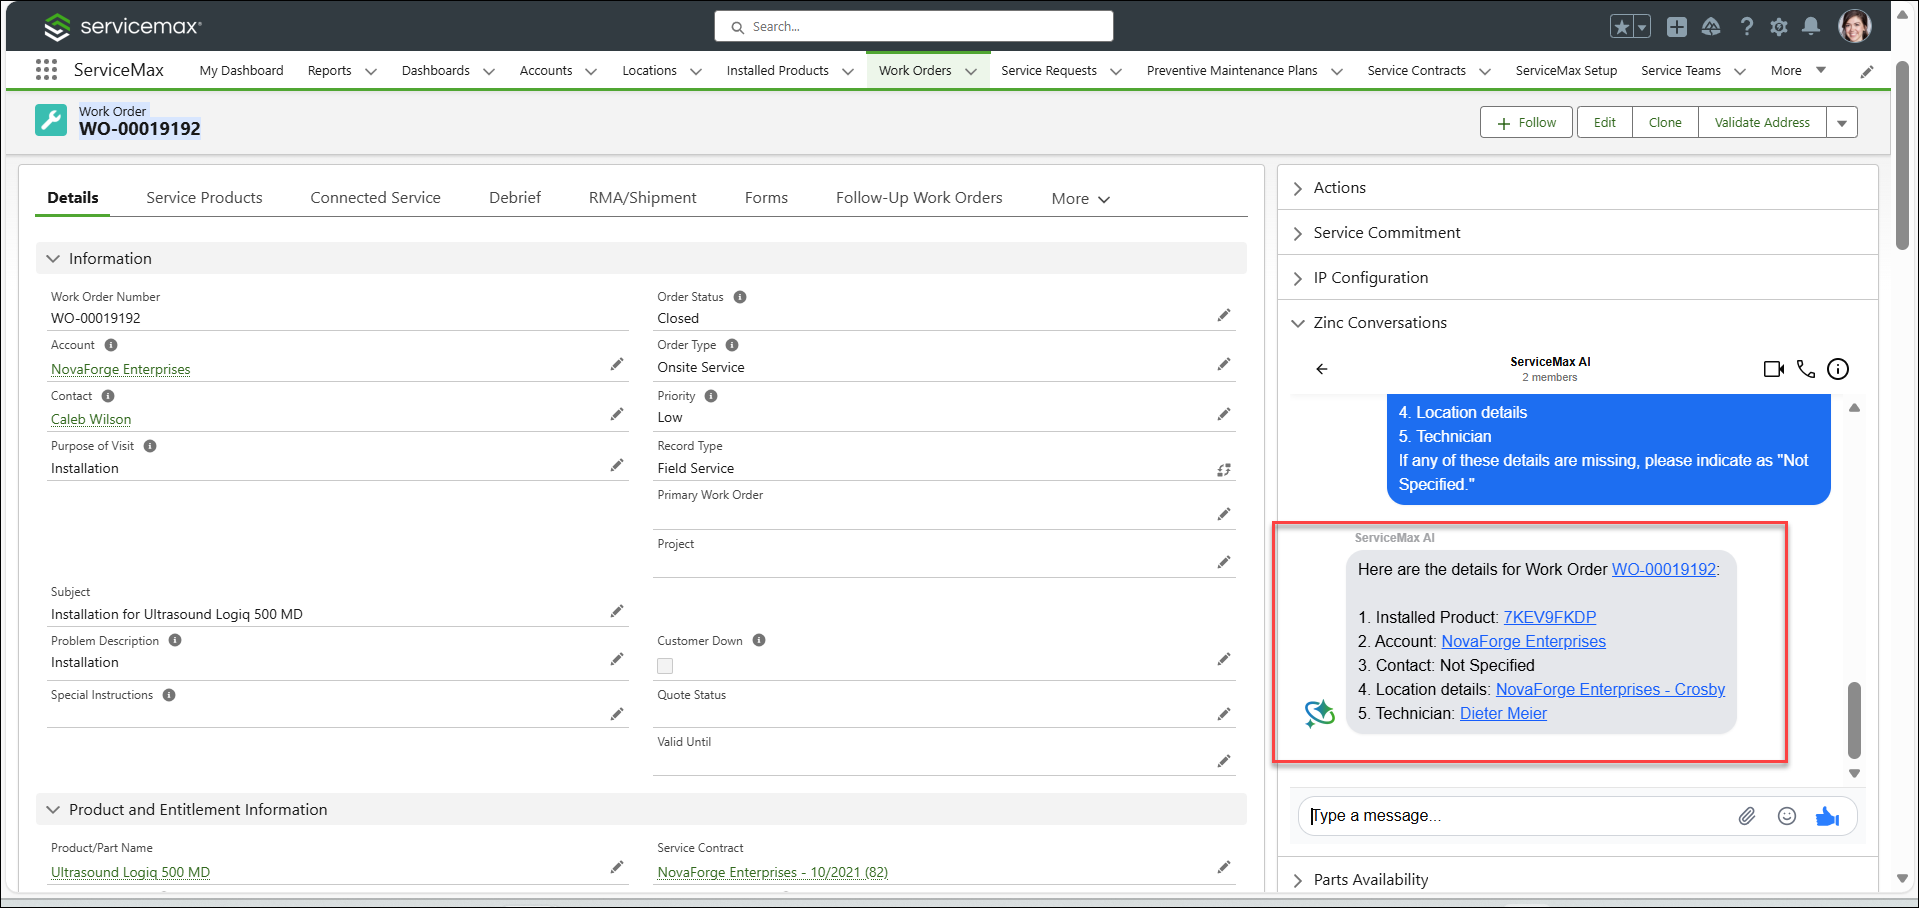View notifications bell
The image size is (1919, 908).
pos(1811,27)
